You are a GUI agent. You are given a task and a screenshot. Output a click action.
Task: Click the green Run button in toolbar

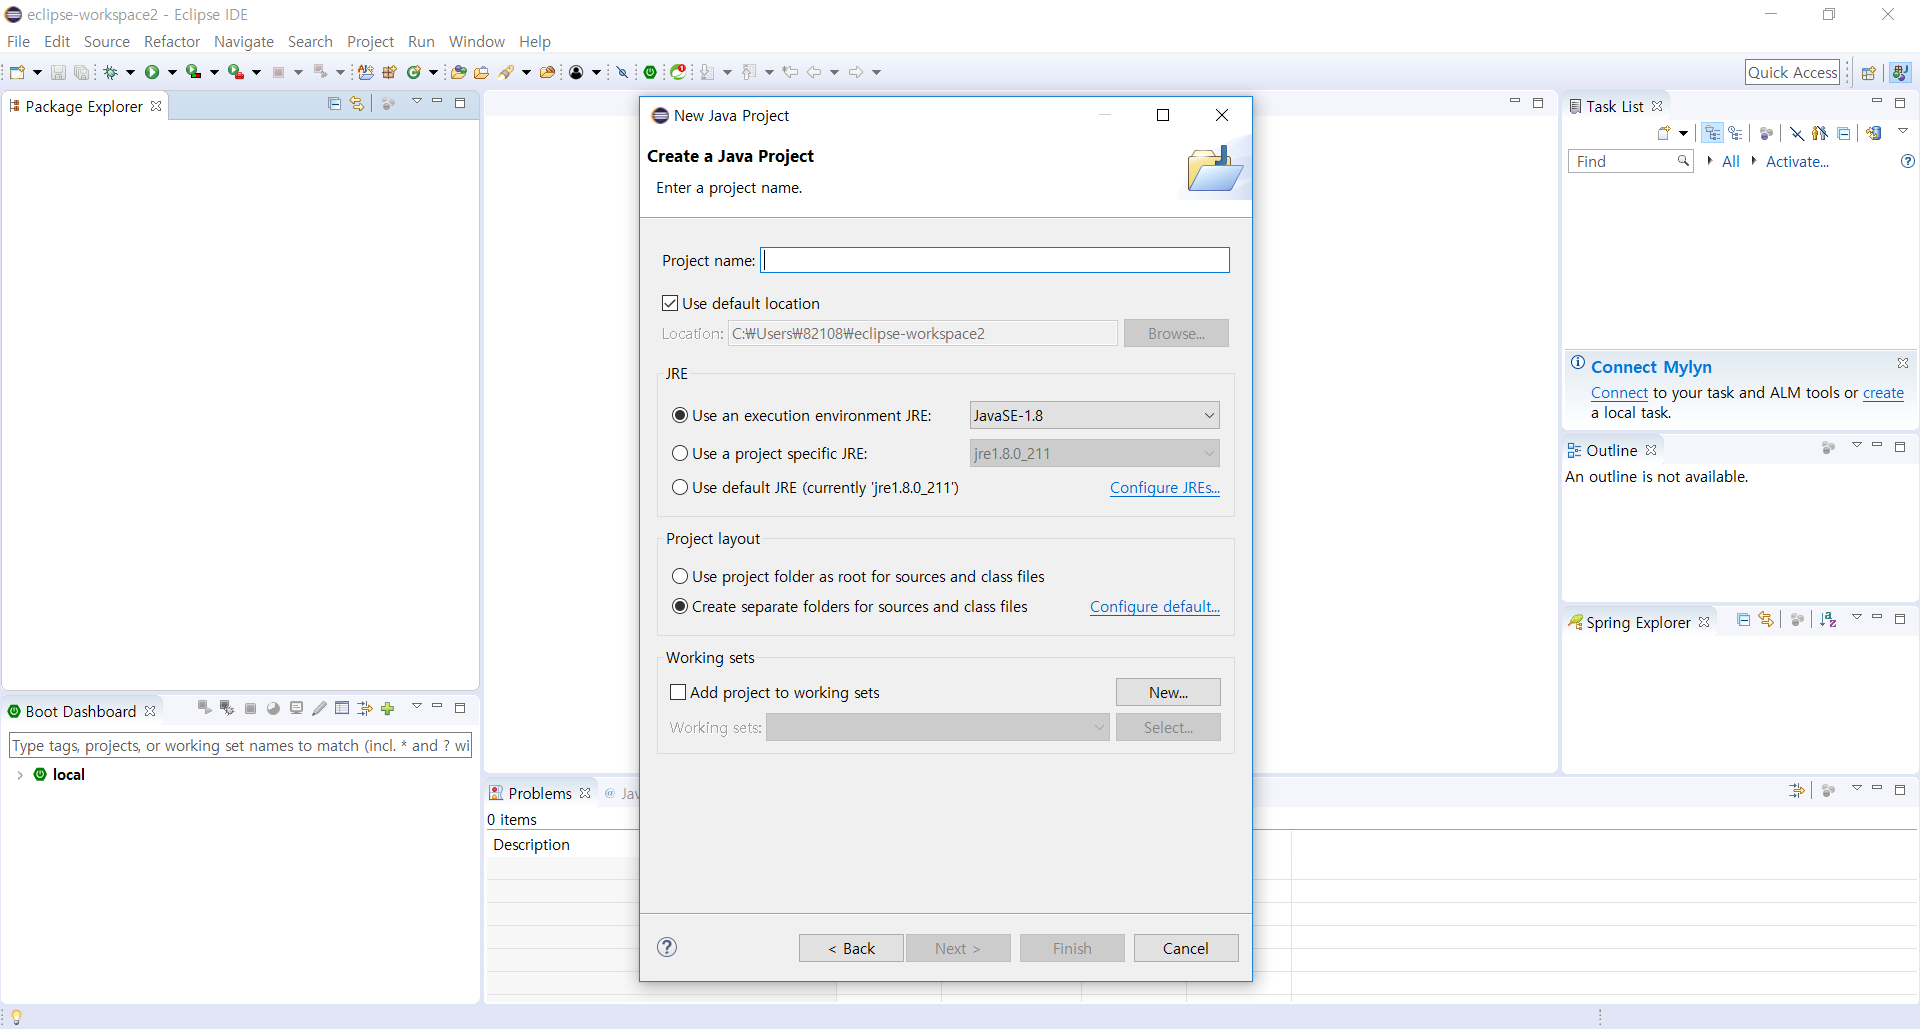point(152,72)
